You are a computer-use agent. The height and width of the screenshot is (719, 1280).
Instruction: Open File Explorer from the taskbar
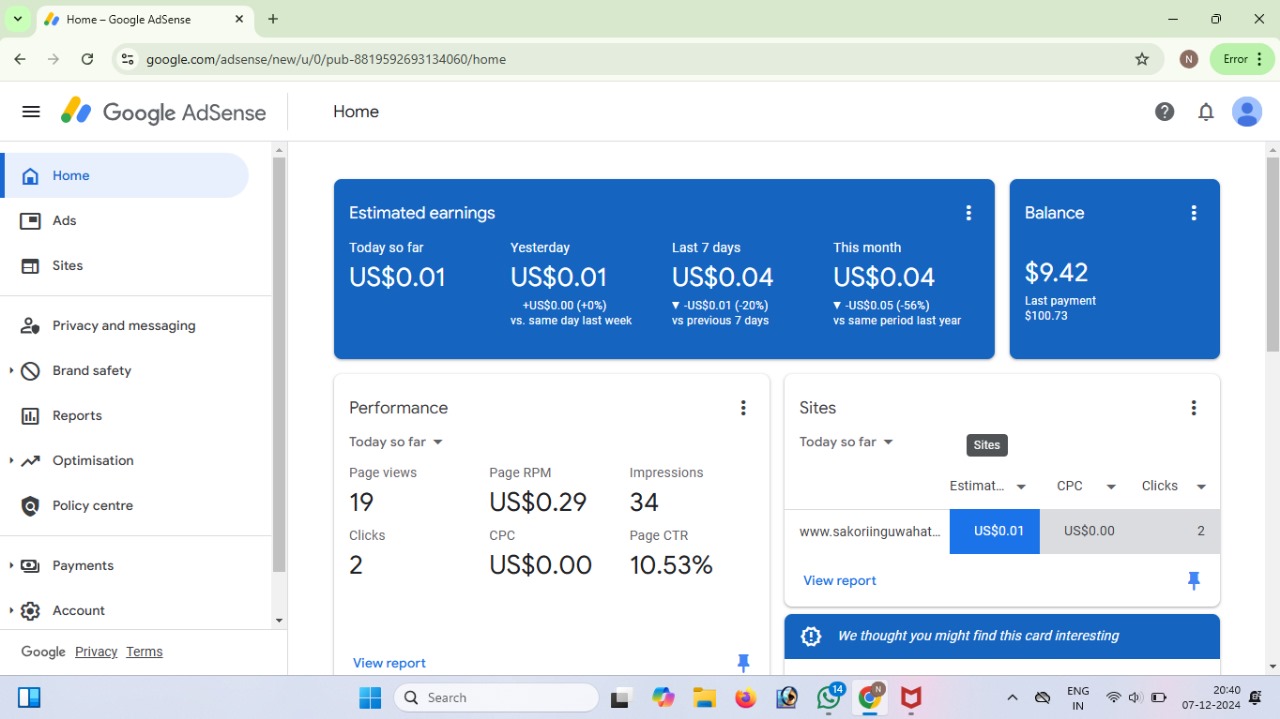(x=704, y=697)
